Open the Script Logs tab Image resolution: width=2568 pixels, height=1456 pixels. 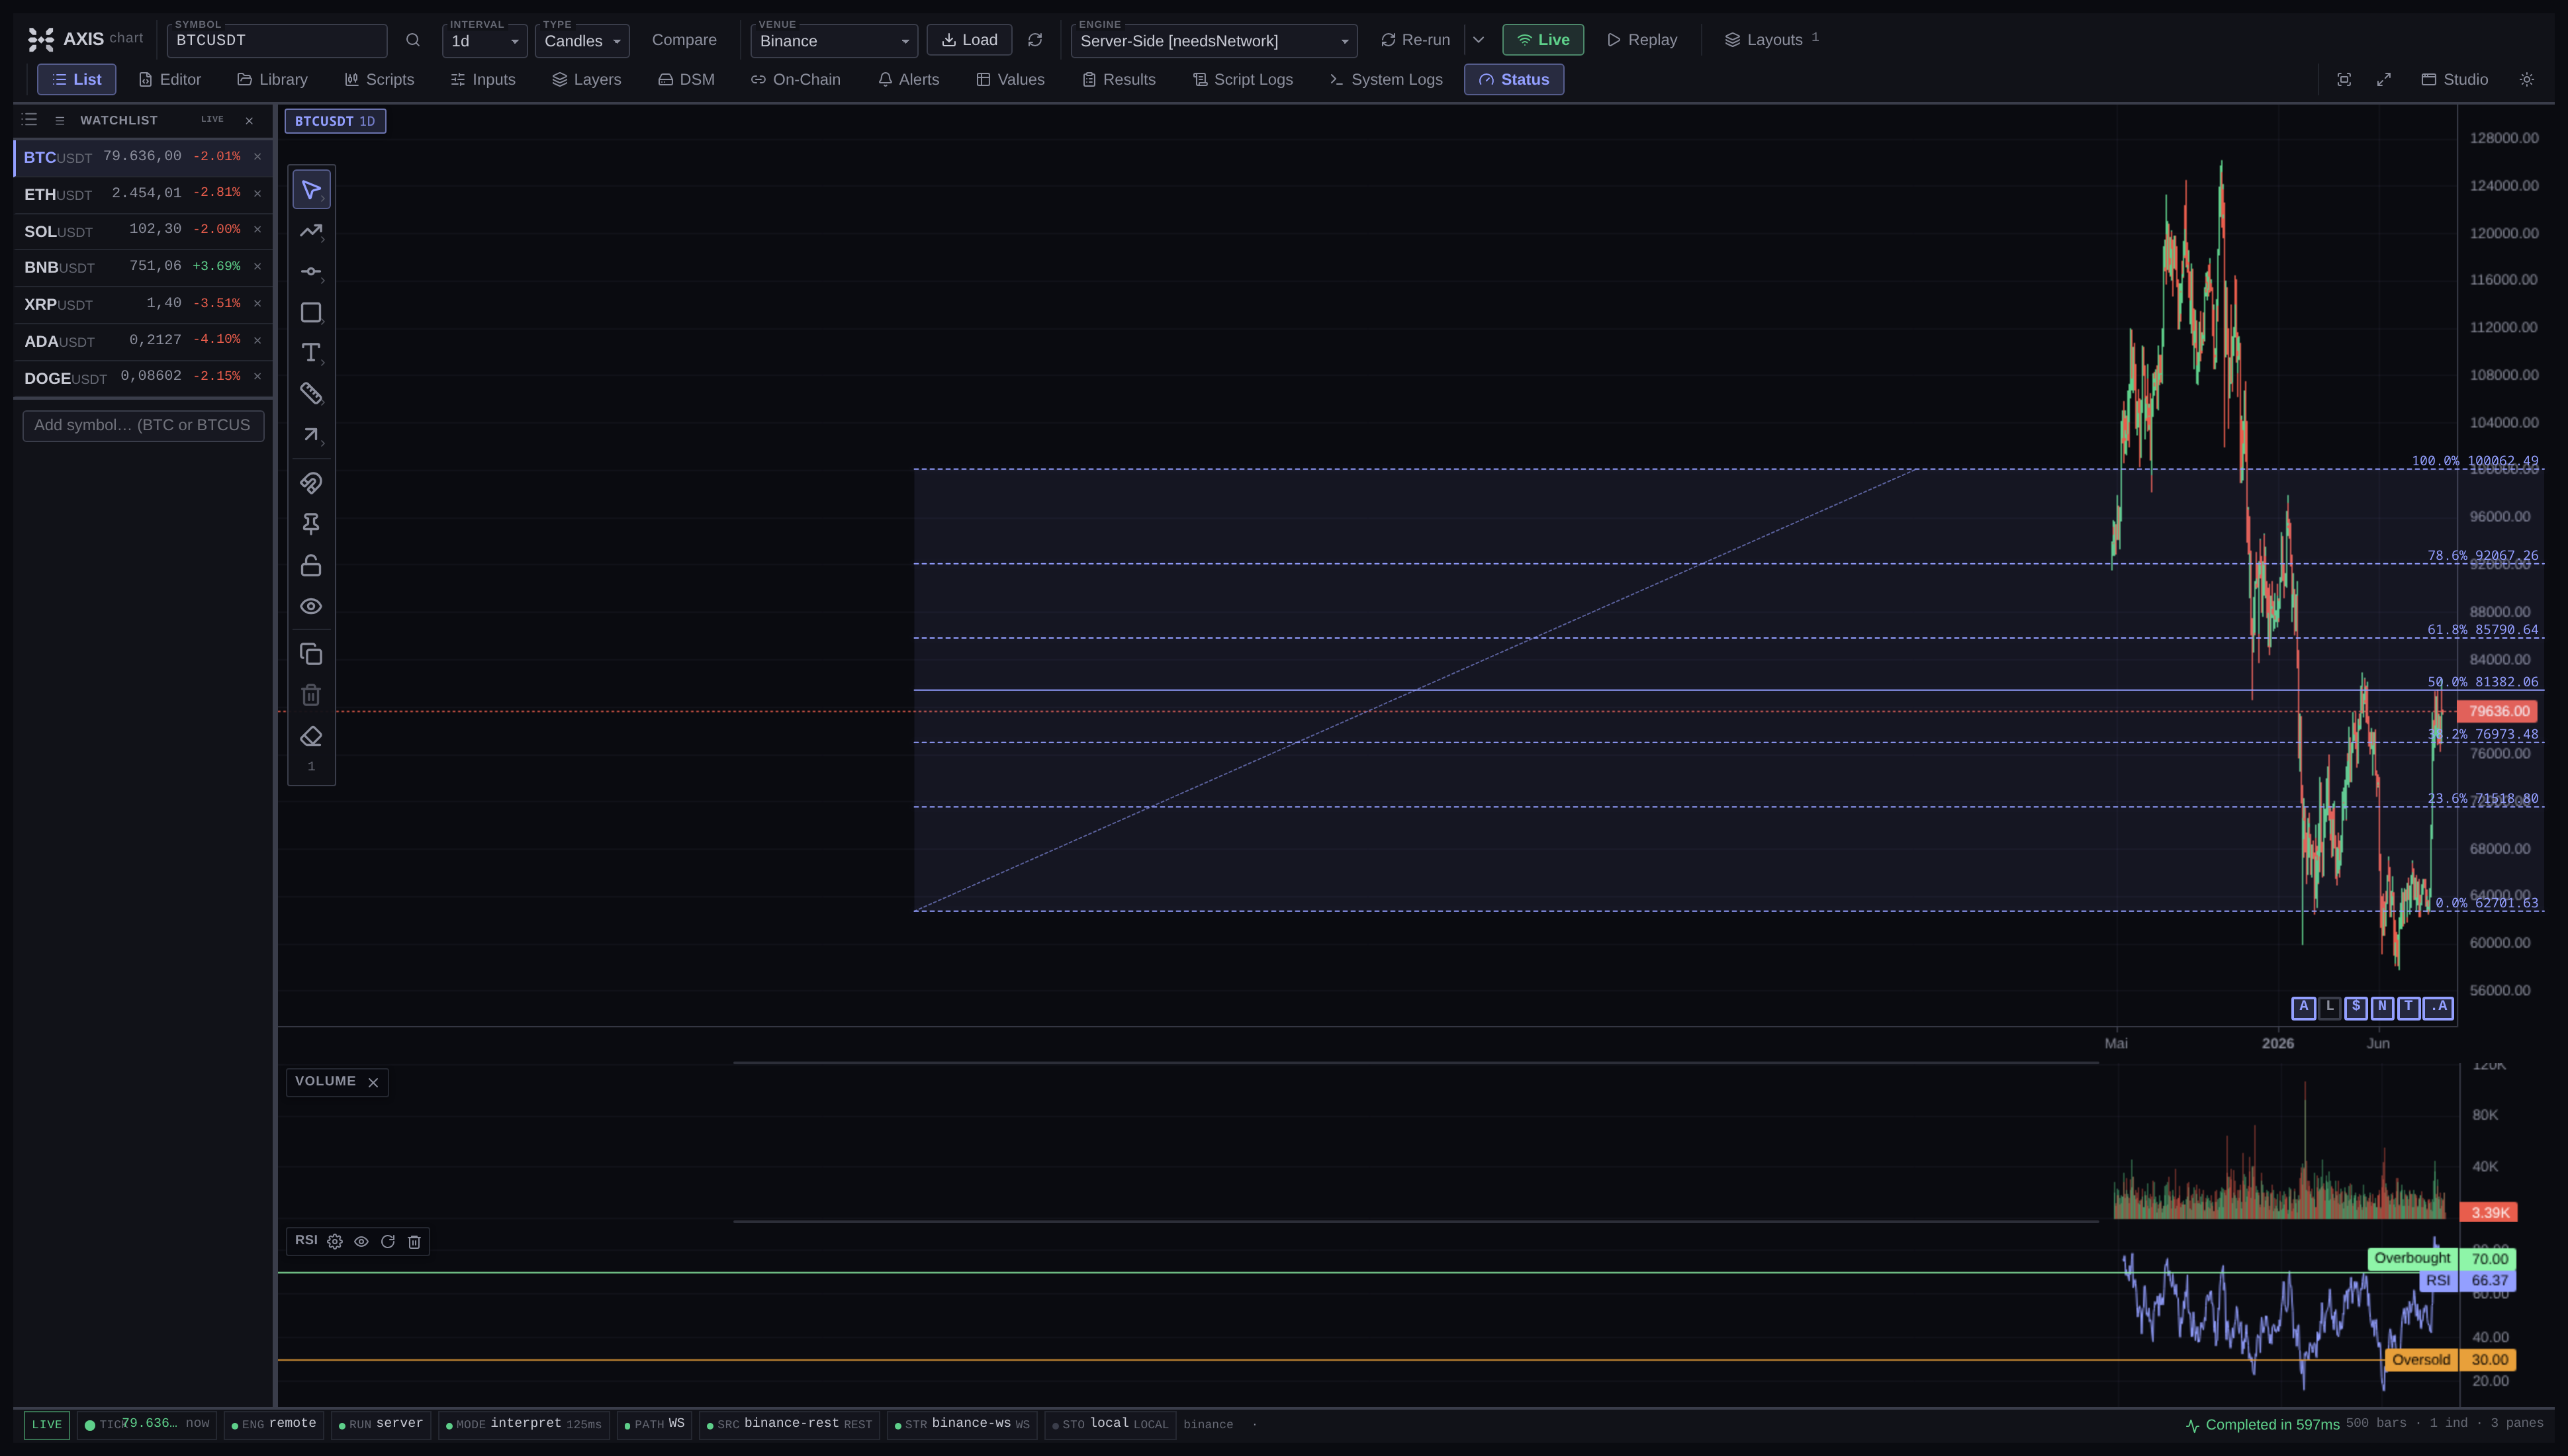1243,80
